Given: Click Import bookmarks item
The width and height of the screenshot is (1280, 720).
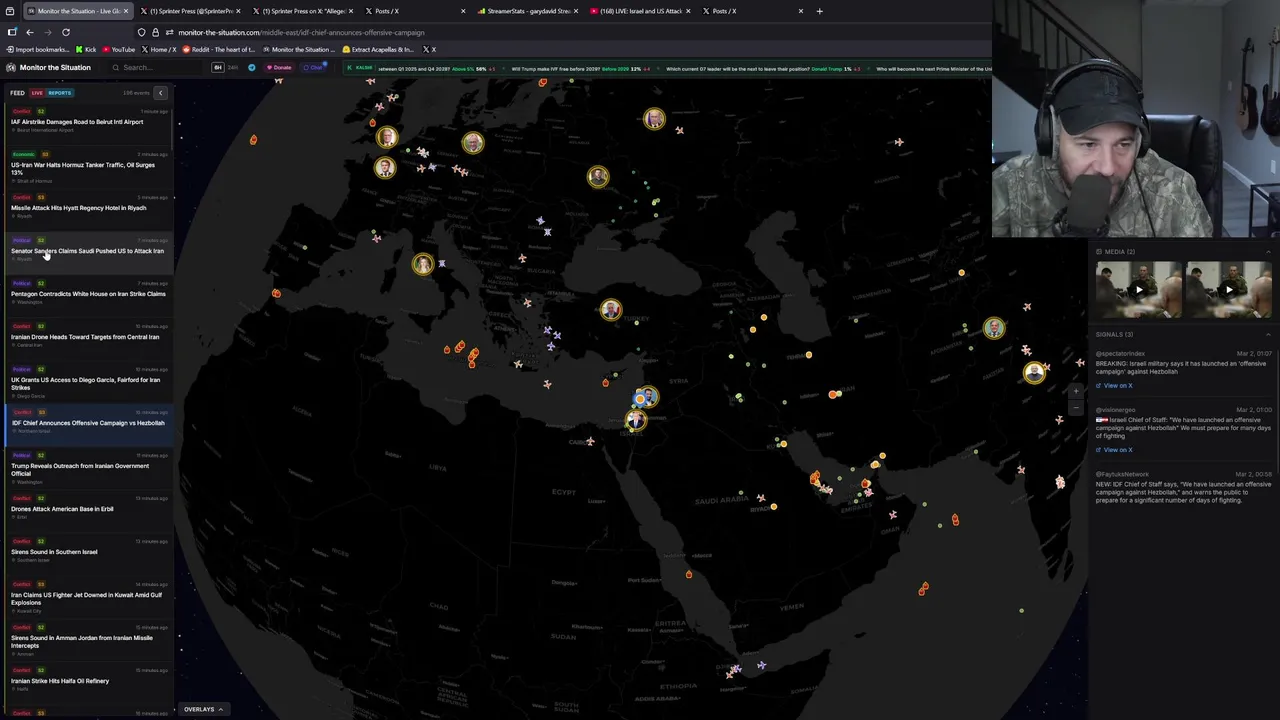Looking at the screenshot, I should pos(38,49).
